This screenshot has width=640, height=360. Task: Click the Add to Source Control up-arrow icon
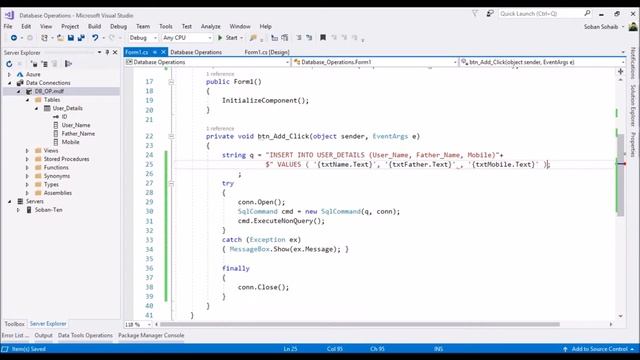[565, 349]
